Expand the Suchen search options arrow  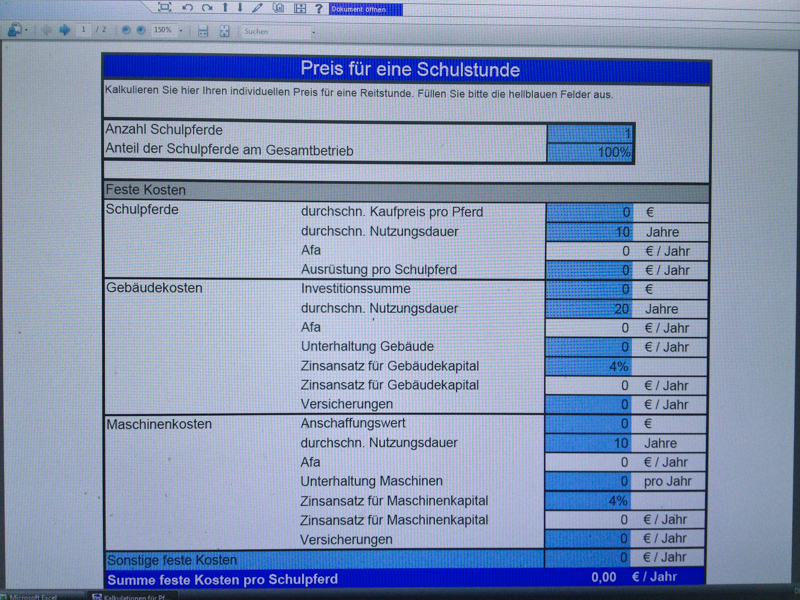tap(313, 32)
